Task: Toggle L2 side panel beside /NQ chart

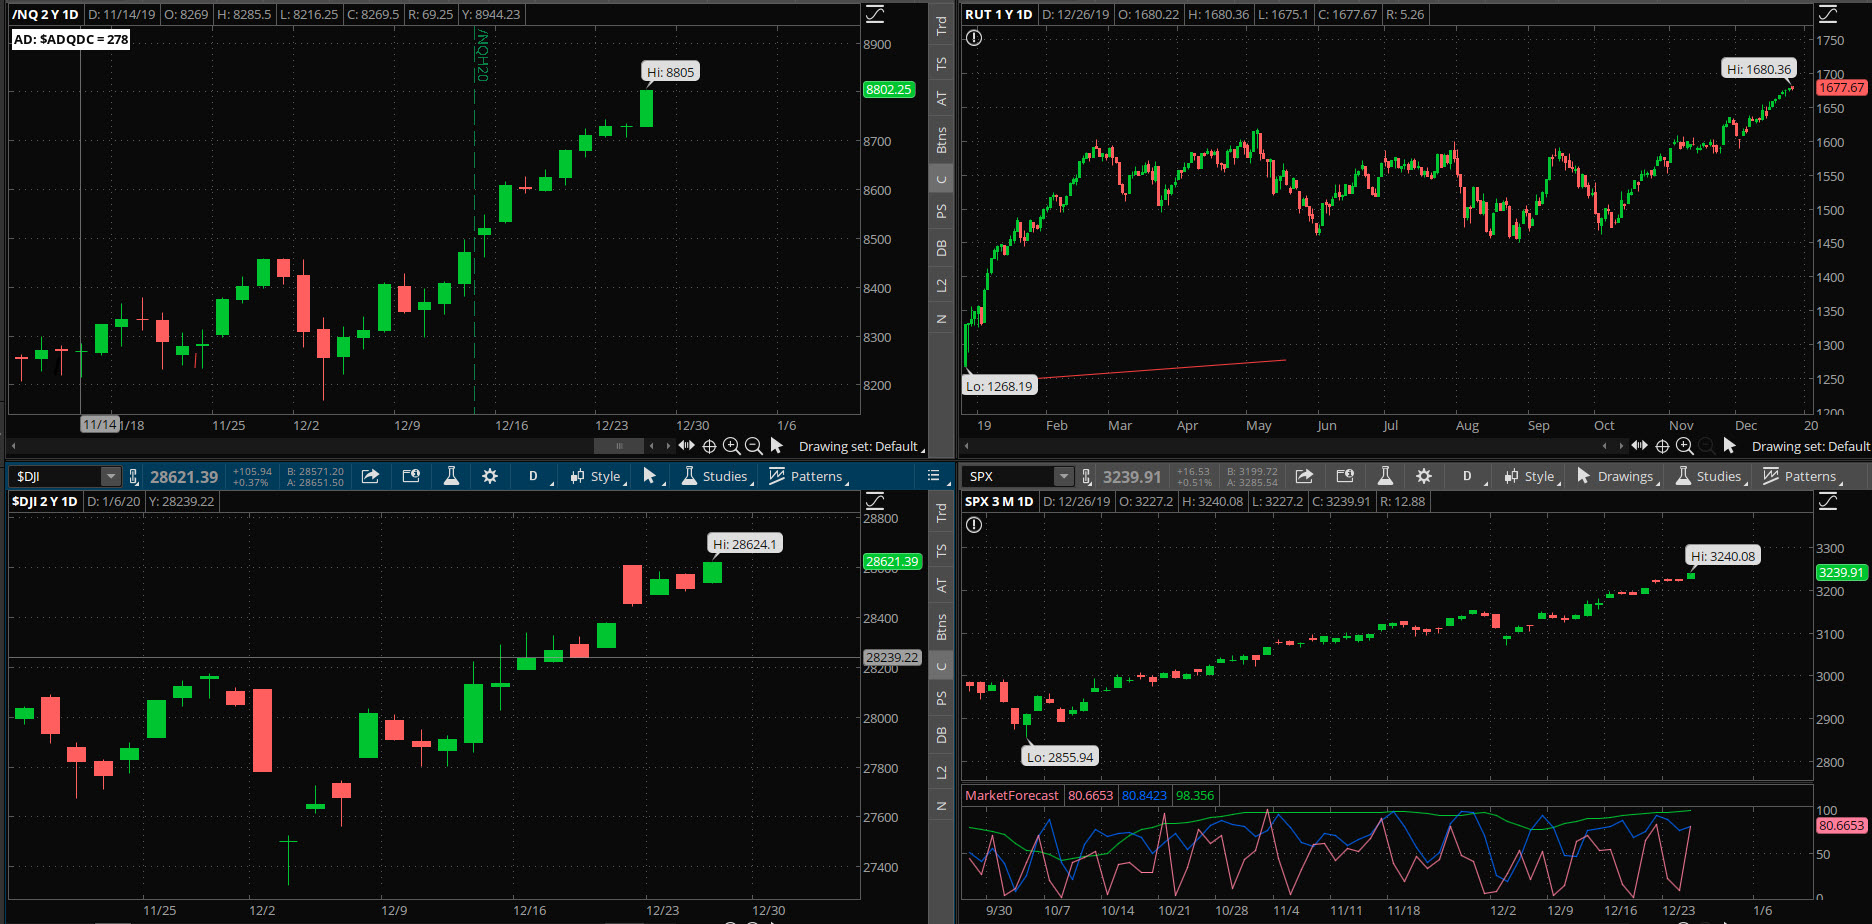Action: click(941, 285)
